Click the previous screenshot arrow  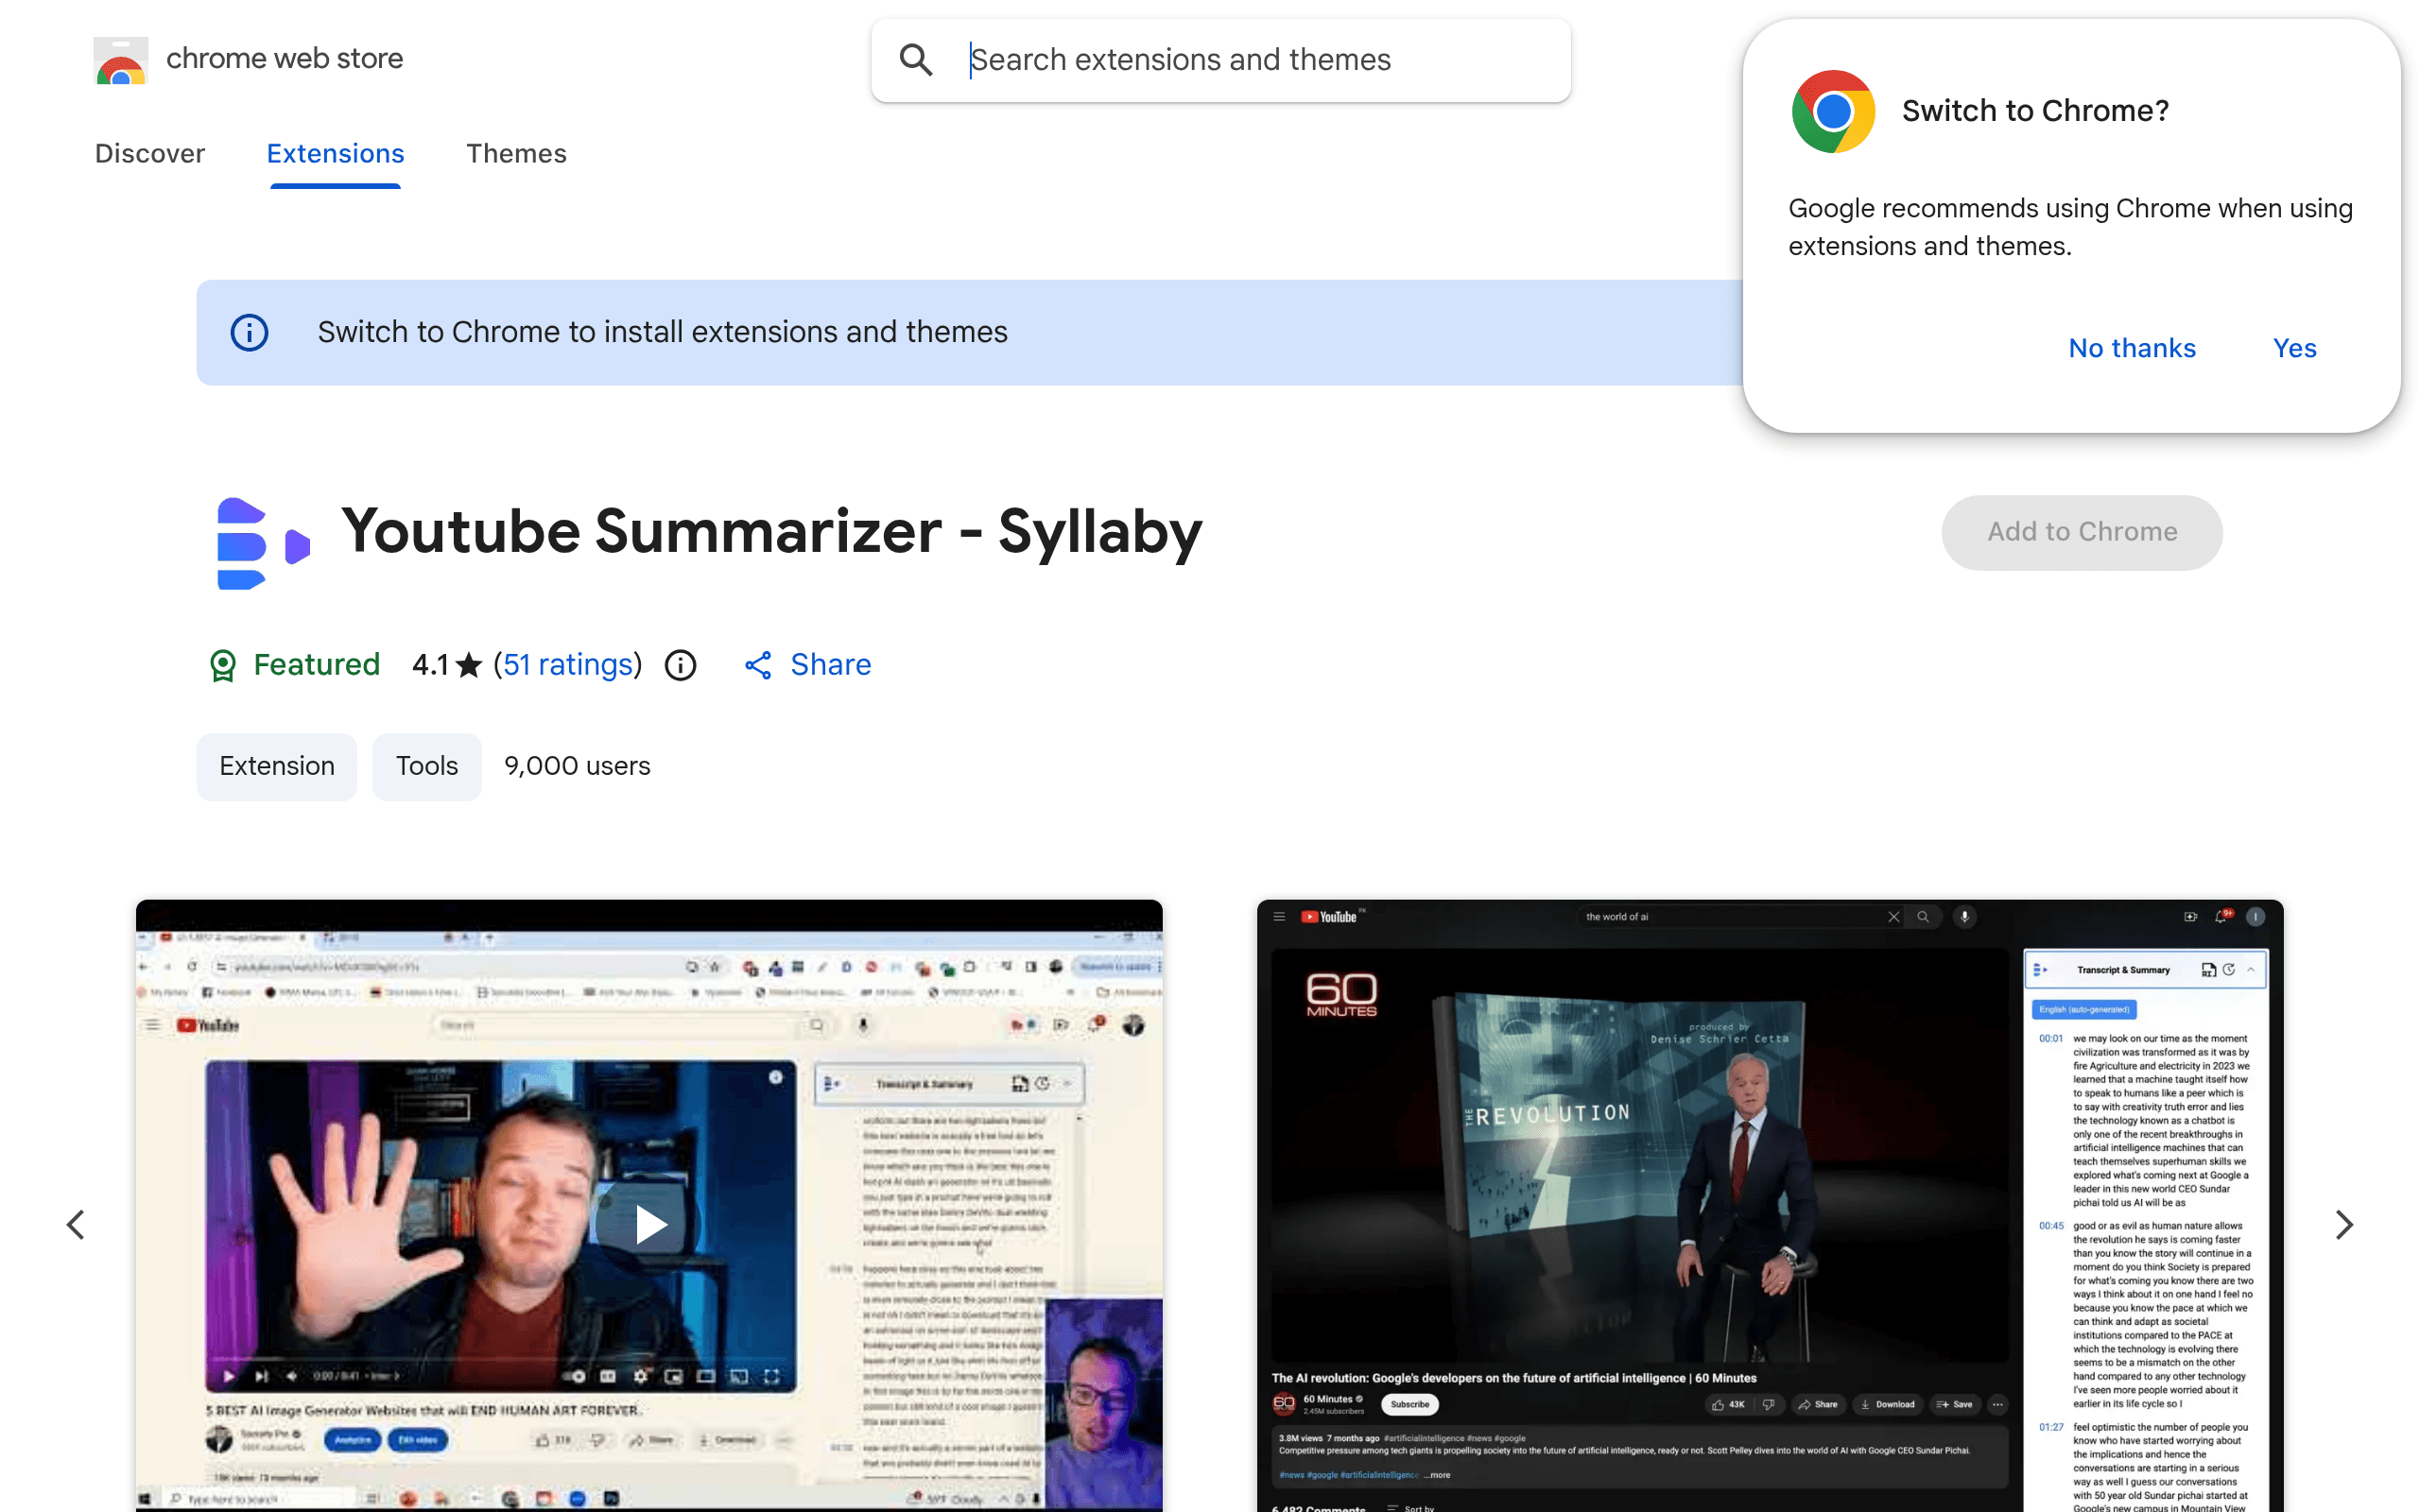coord(76,1224)
